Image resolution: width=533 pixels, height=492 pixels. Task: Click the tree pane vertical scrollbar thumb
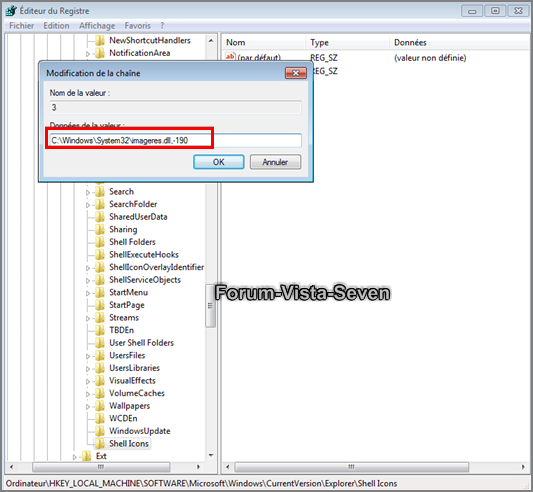pos(210,305)
